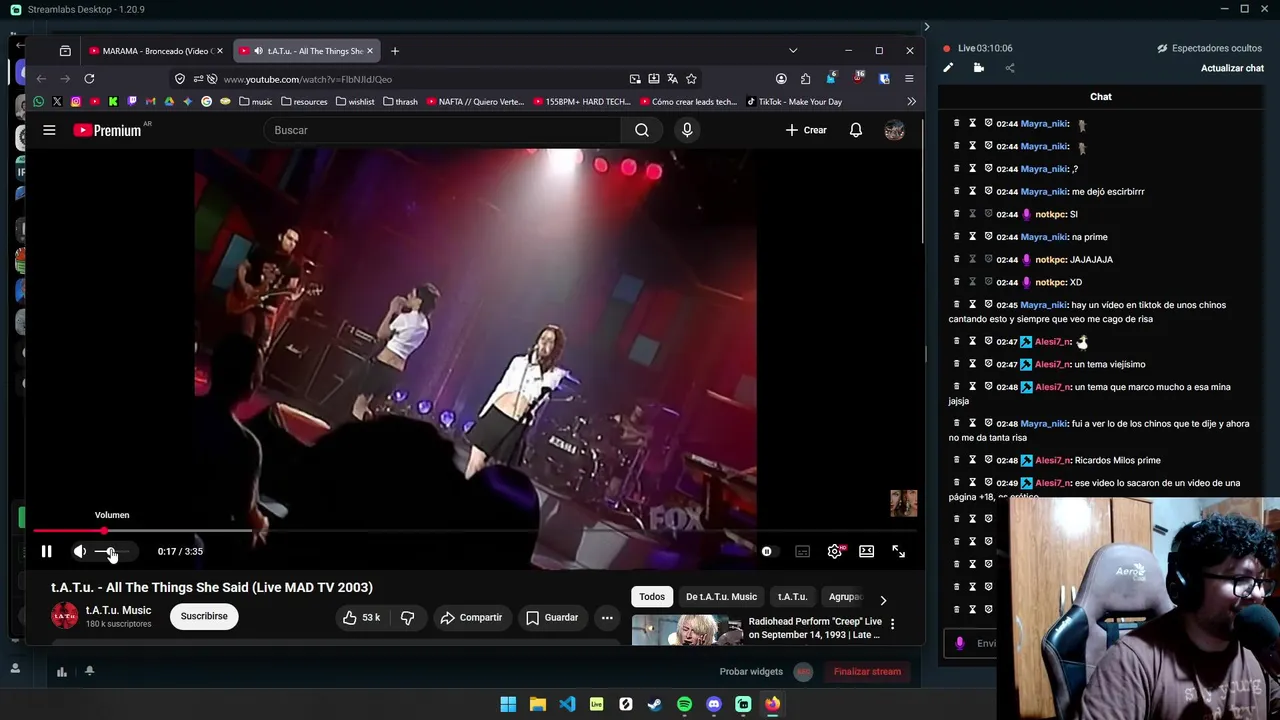Open the Instagram bookmark icon
This screenshot has width=1280, height=720.
click(76, 101)
